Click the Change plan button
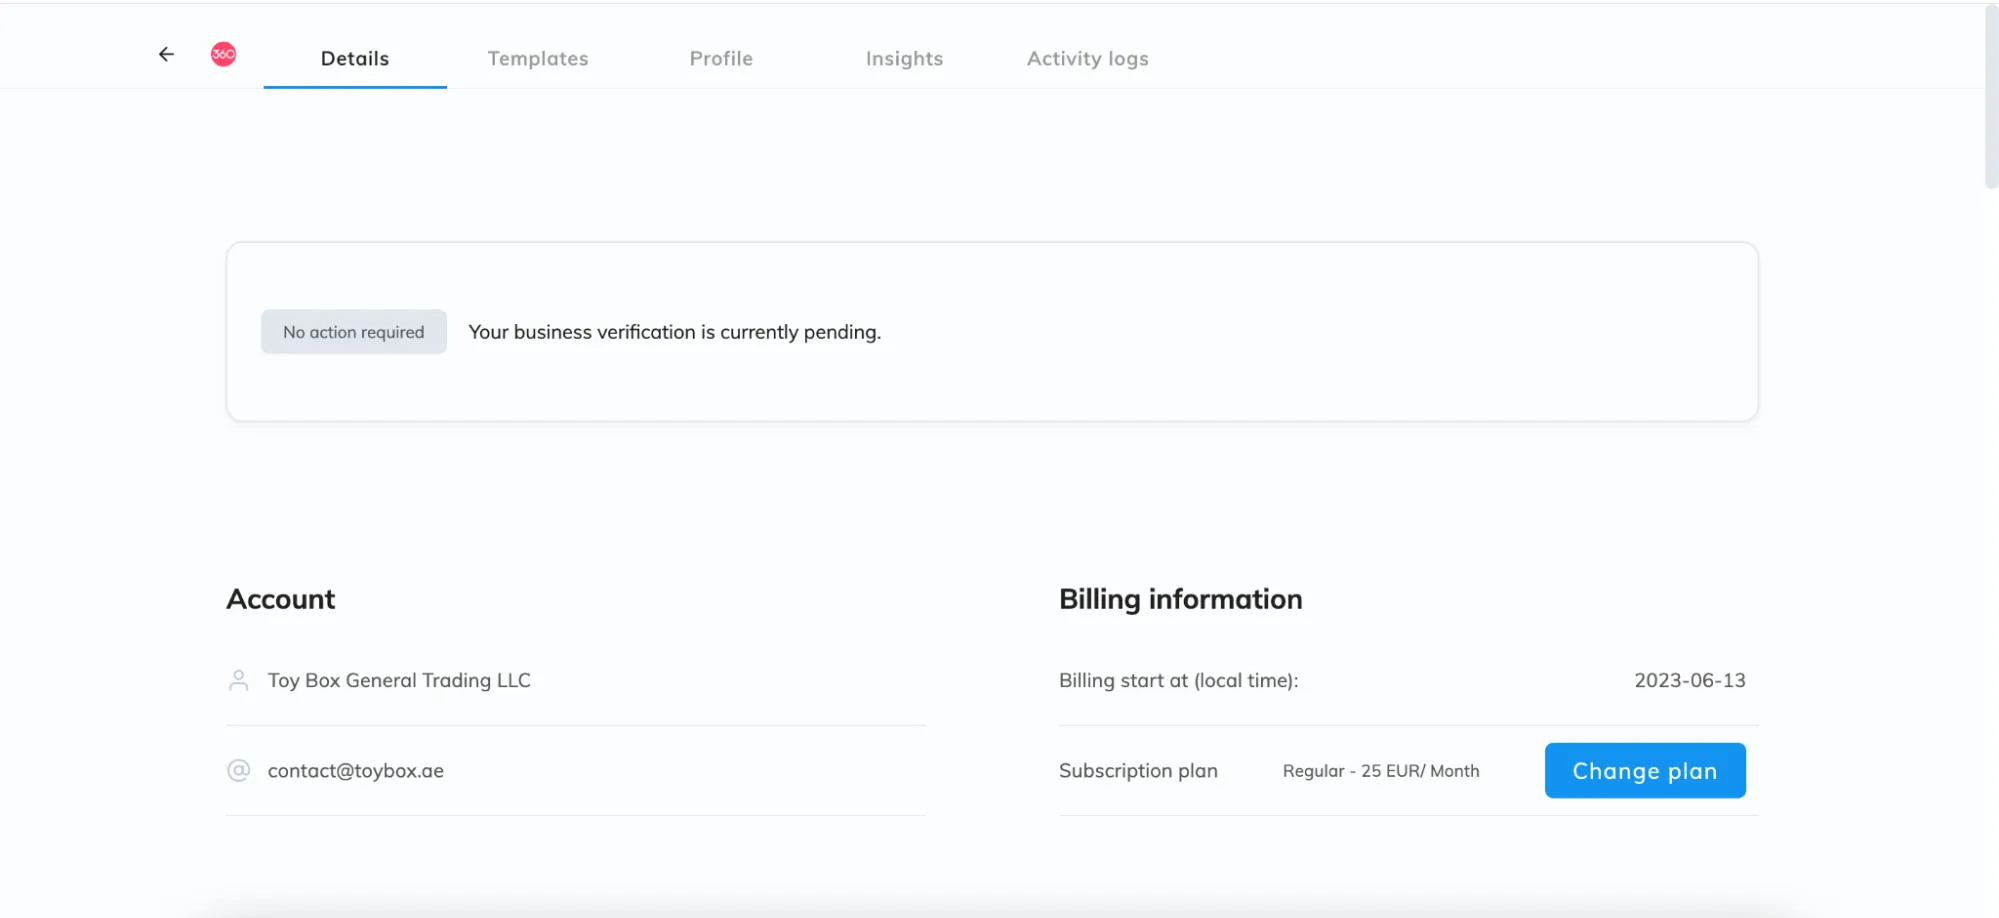 1645,770
